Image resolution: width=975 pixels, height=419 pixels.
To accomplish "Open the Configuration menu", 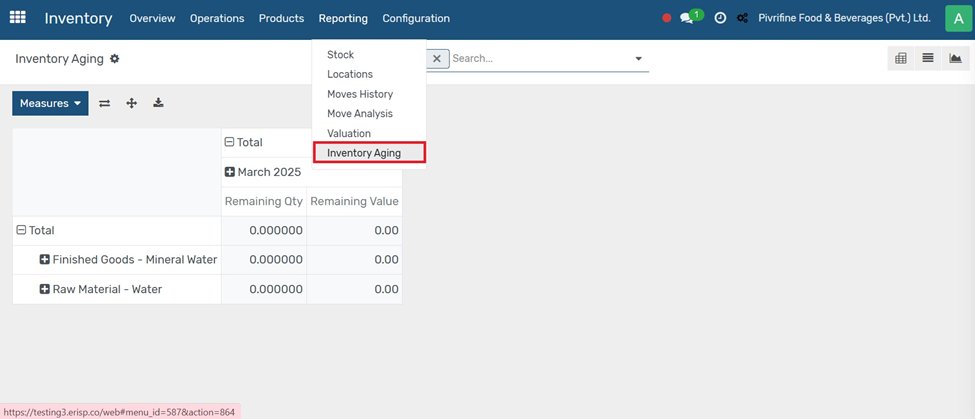I will pyautogui.click(x=416, y=19).
